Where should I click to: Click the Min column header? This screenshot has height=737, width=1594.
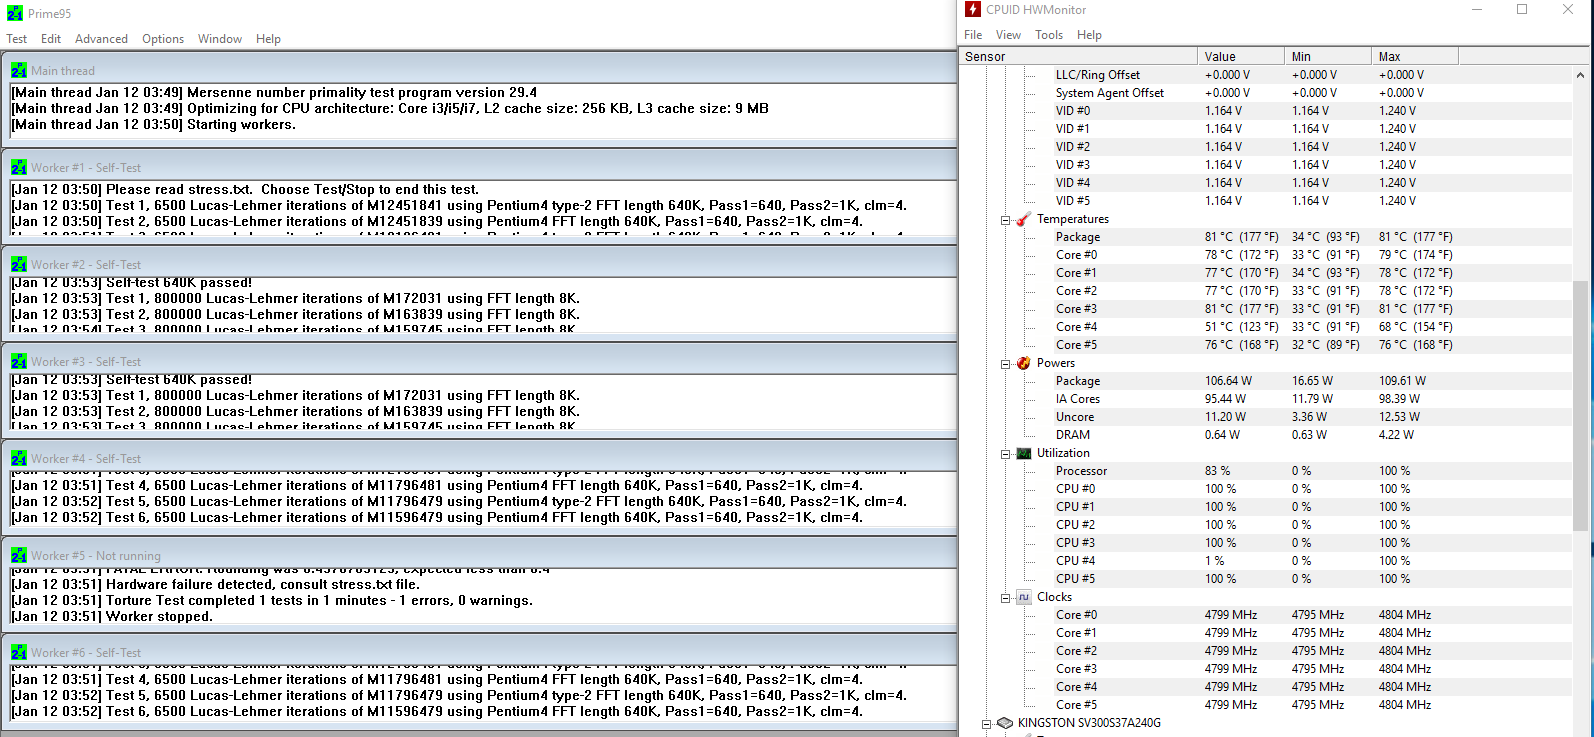[1328, 57]
